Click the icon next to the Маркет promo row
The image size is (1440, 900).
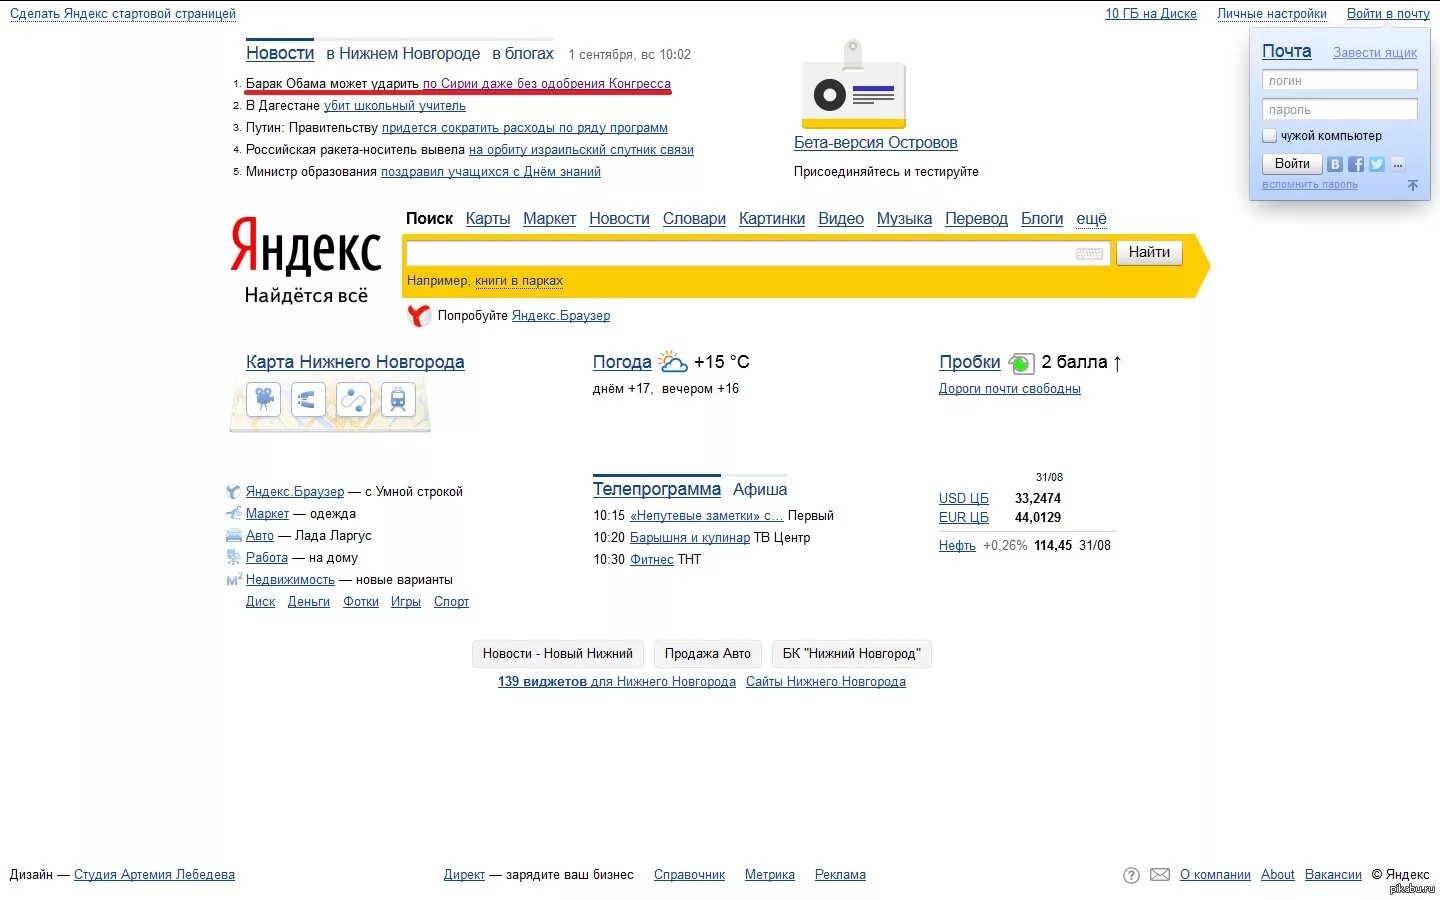pos(233,514)
